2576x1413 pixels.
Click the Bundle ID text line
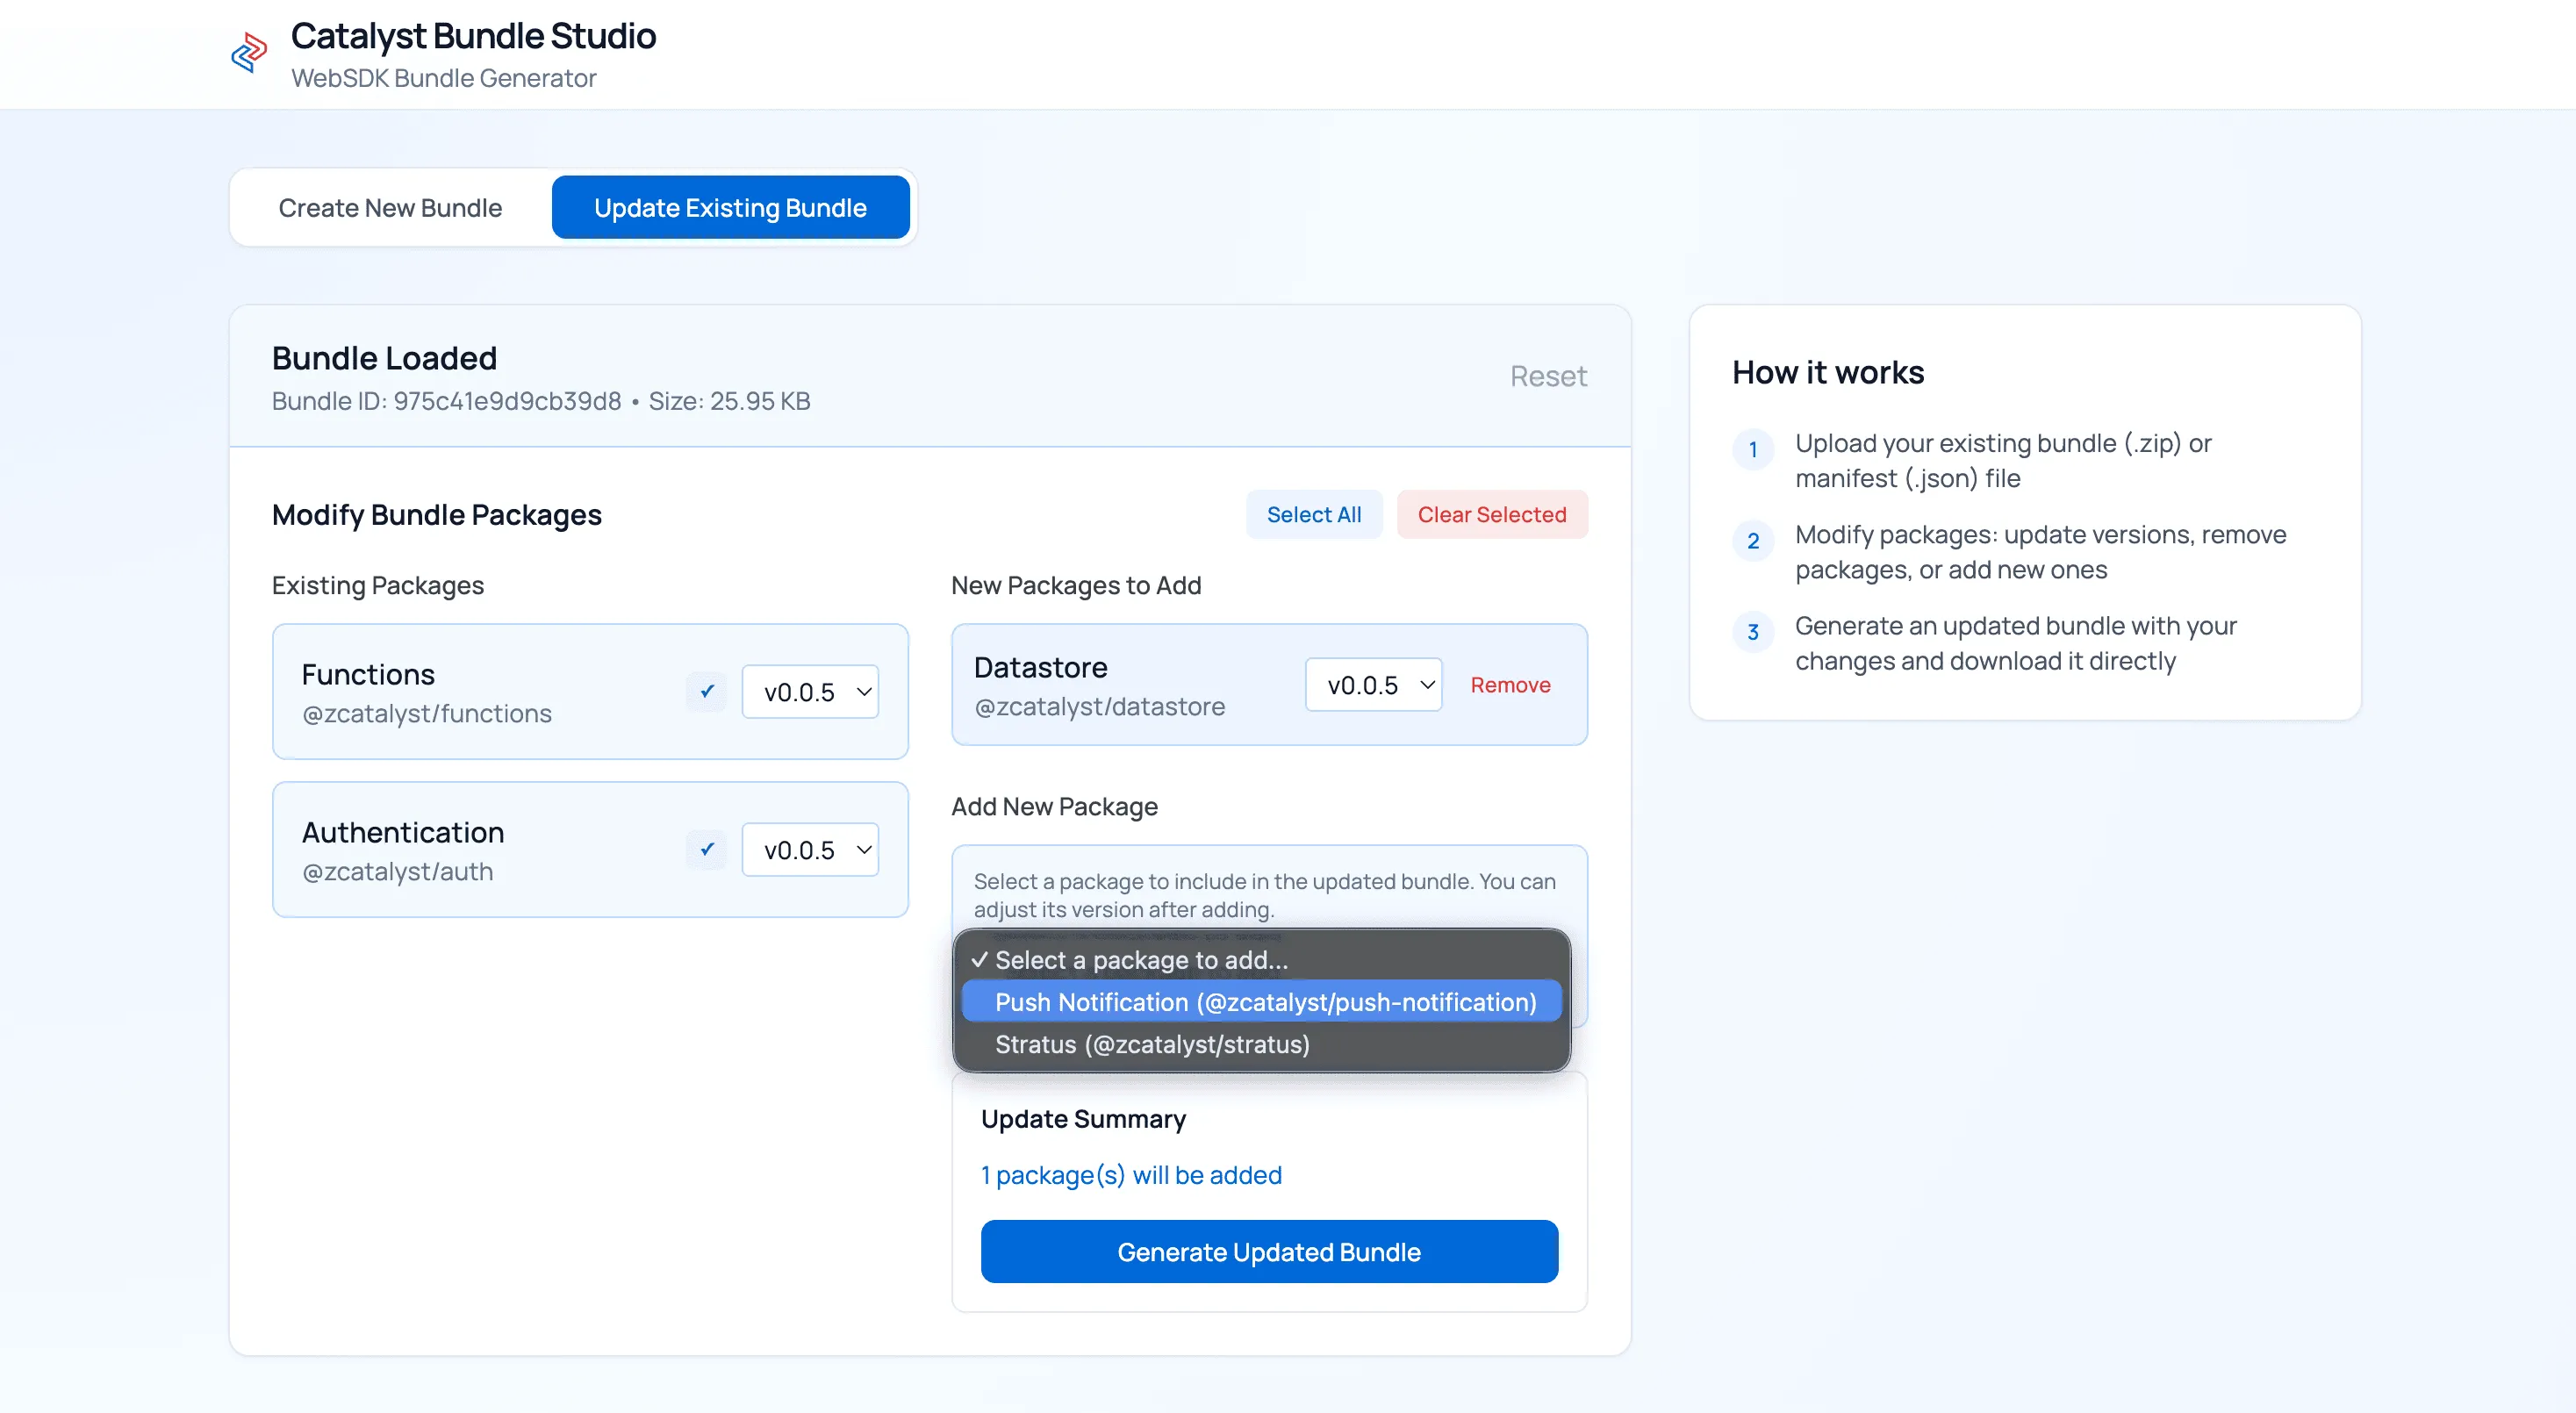pyautogui.click(x=541, y=401)
